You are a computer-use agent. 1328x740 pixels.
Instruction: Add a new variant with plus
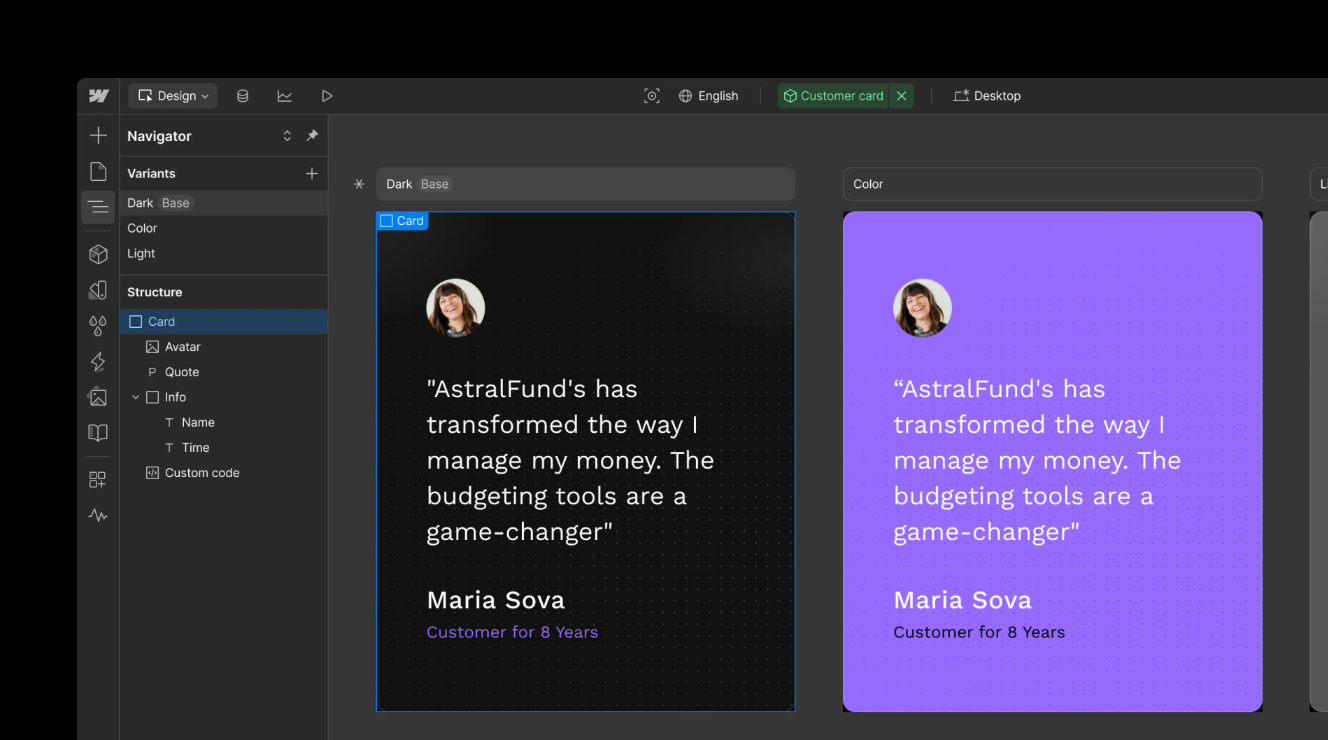[x=312, y=173]
